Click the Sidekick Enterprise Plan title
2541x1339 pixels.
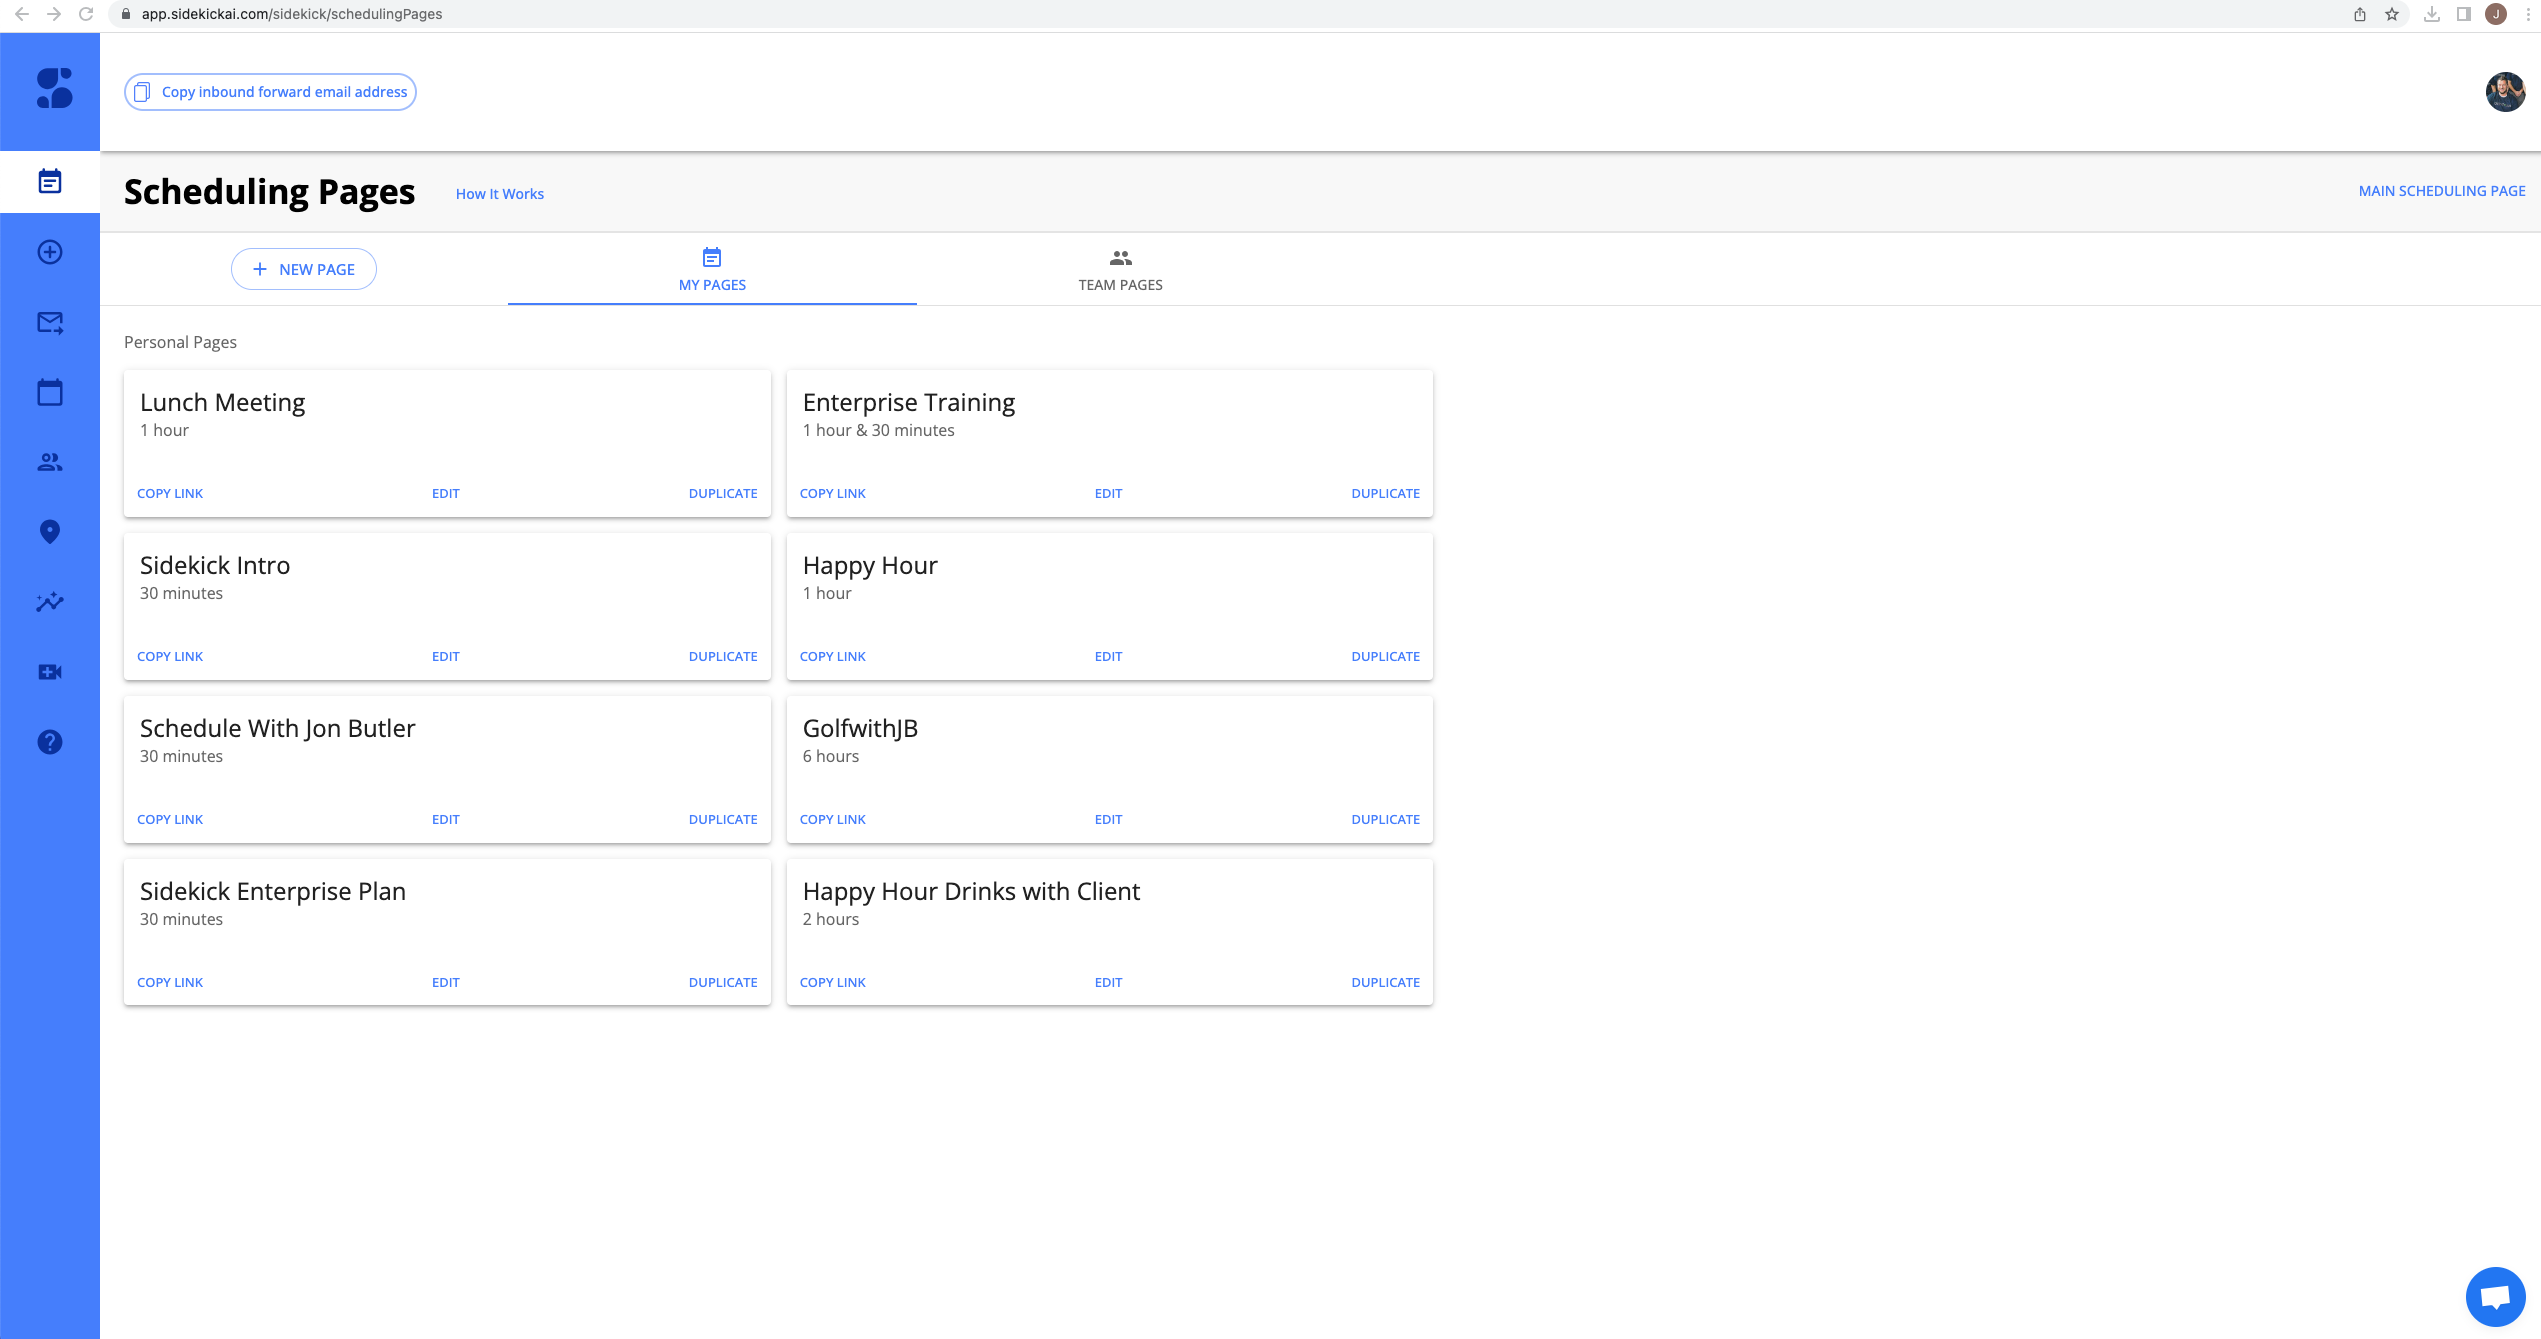point(273,891)
